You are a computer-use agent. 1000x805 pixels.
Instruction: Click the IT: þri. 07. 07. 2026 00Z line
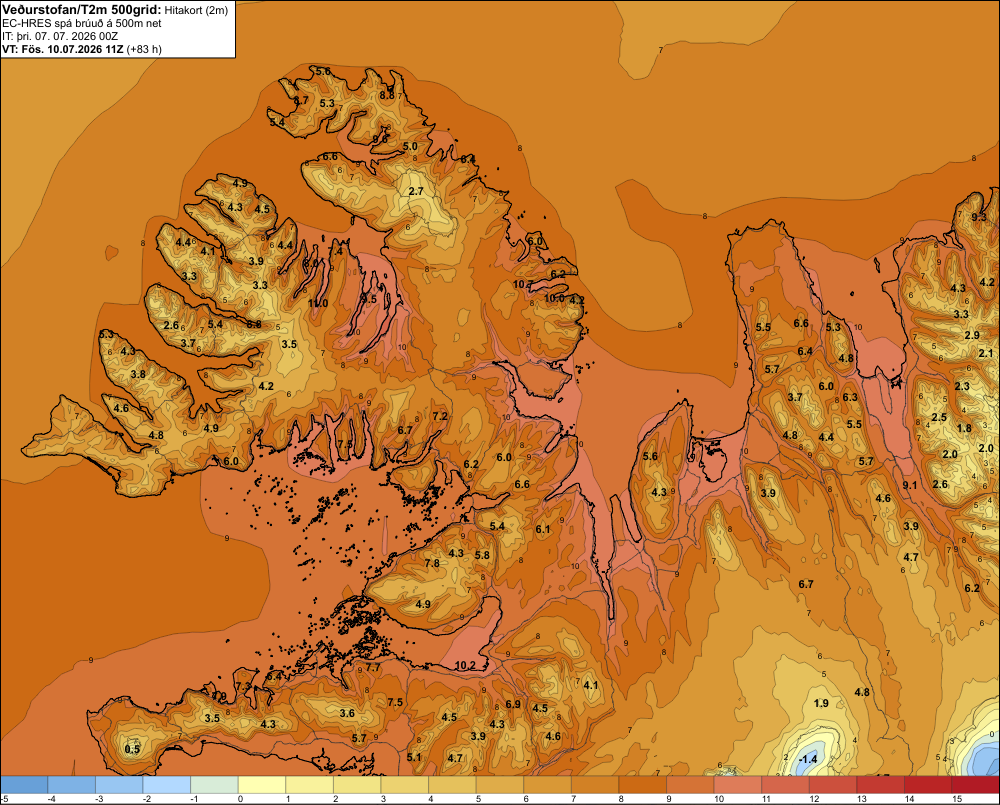point(61,36)
